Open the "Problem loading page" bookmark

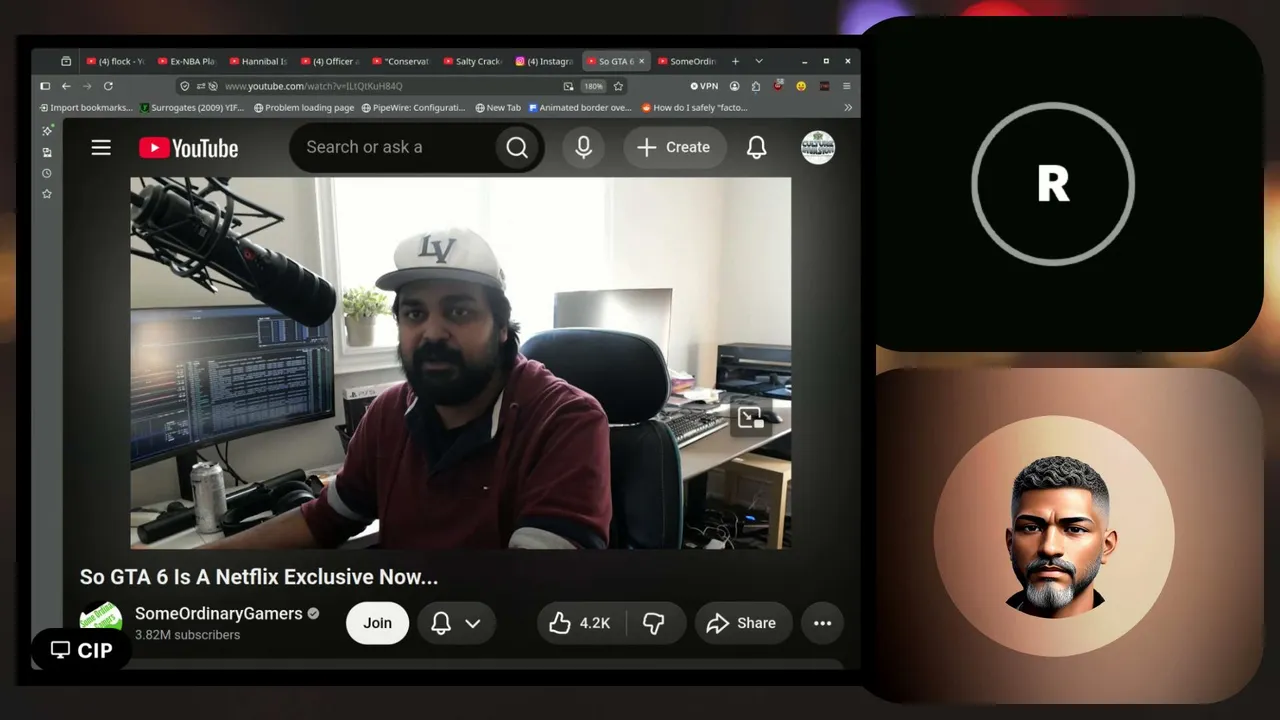(304, 108)
